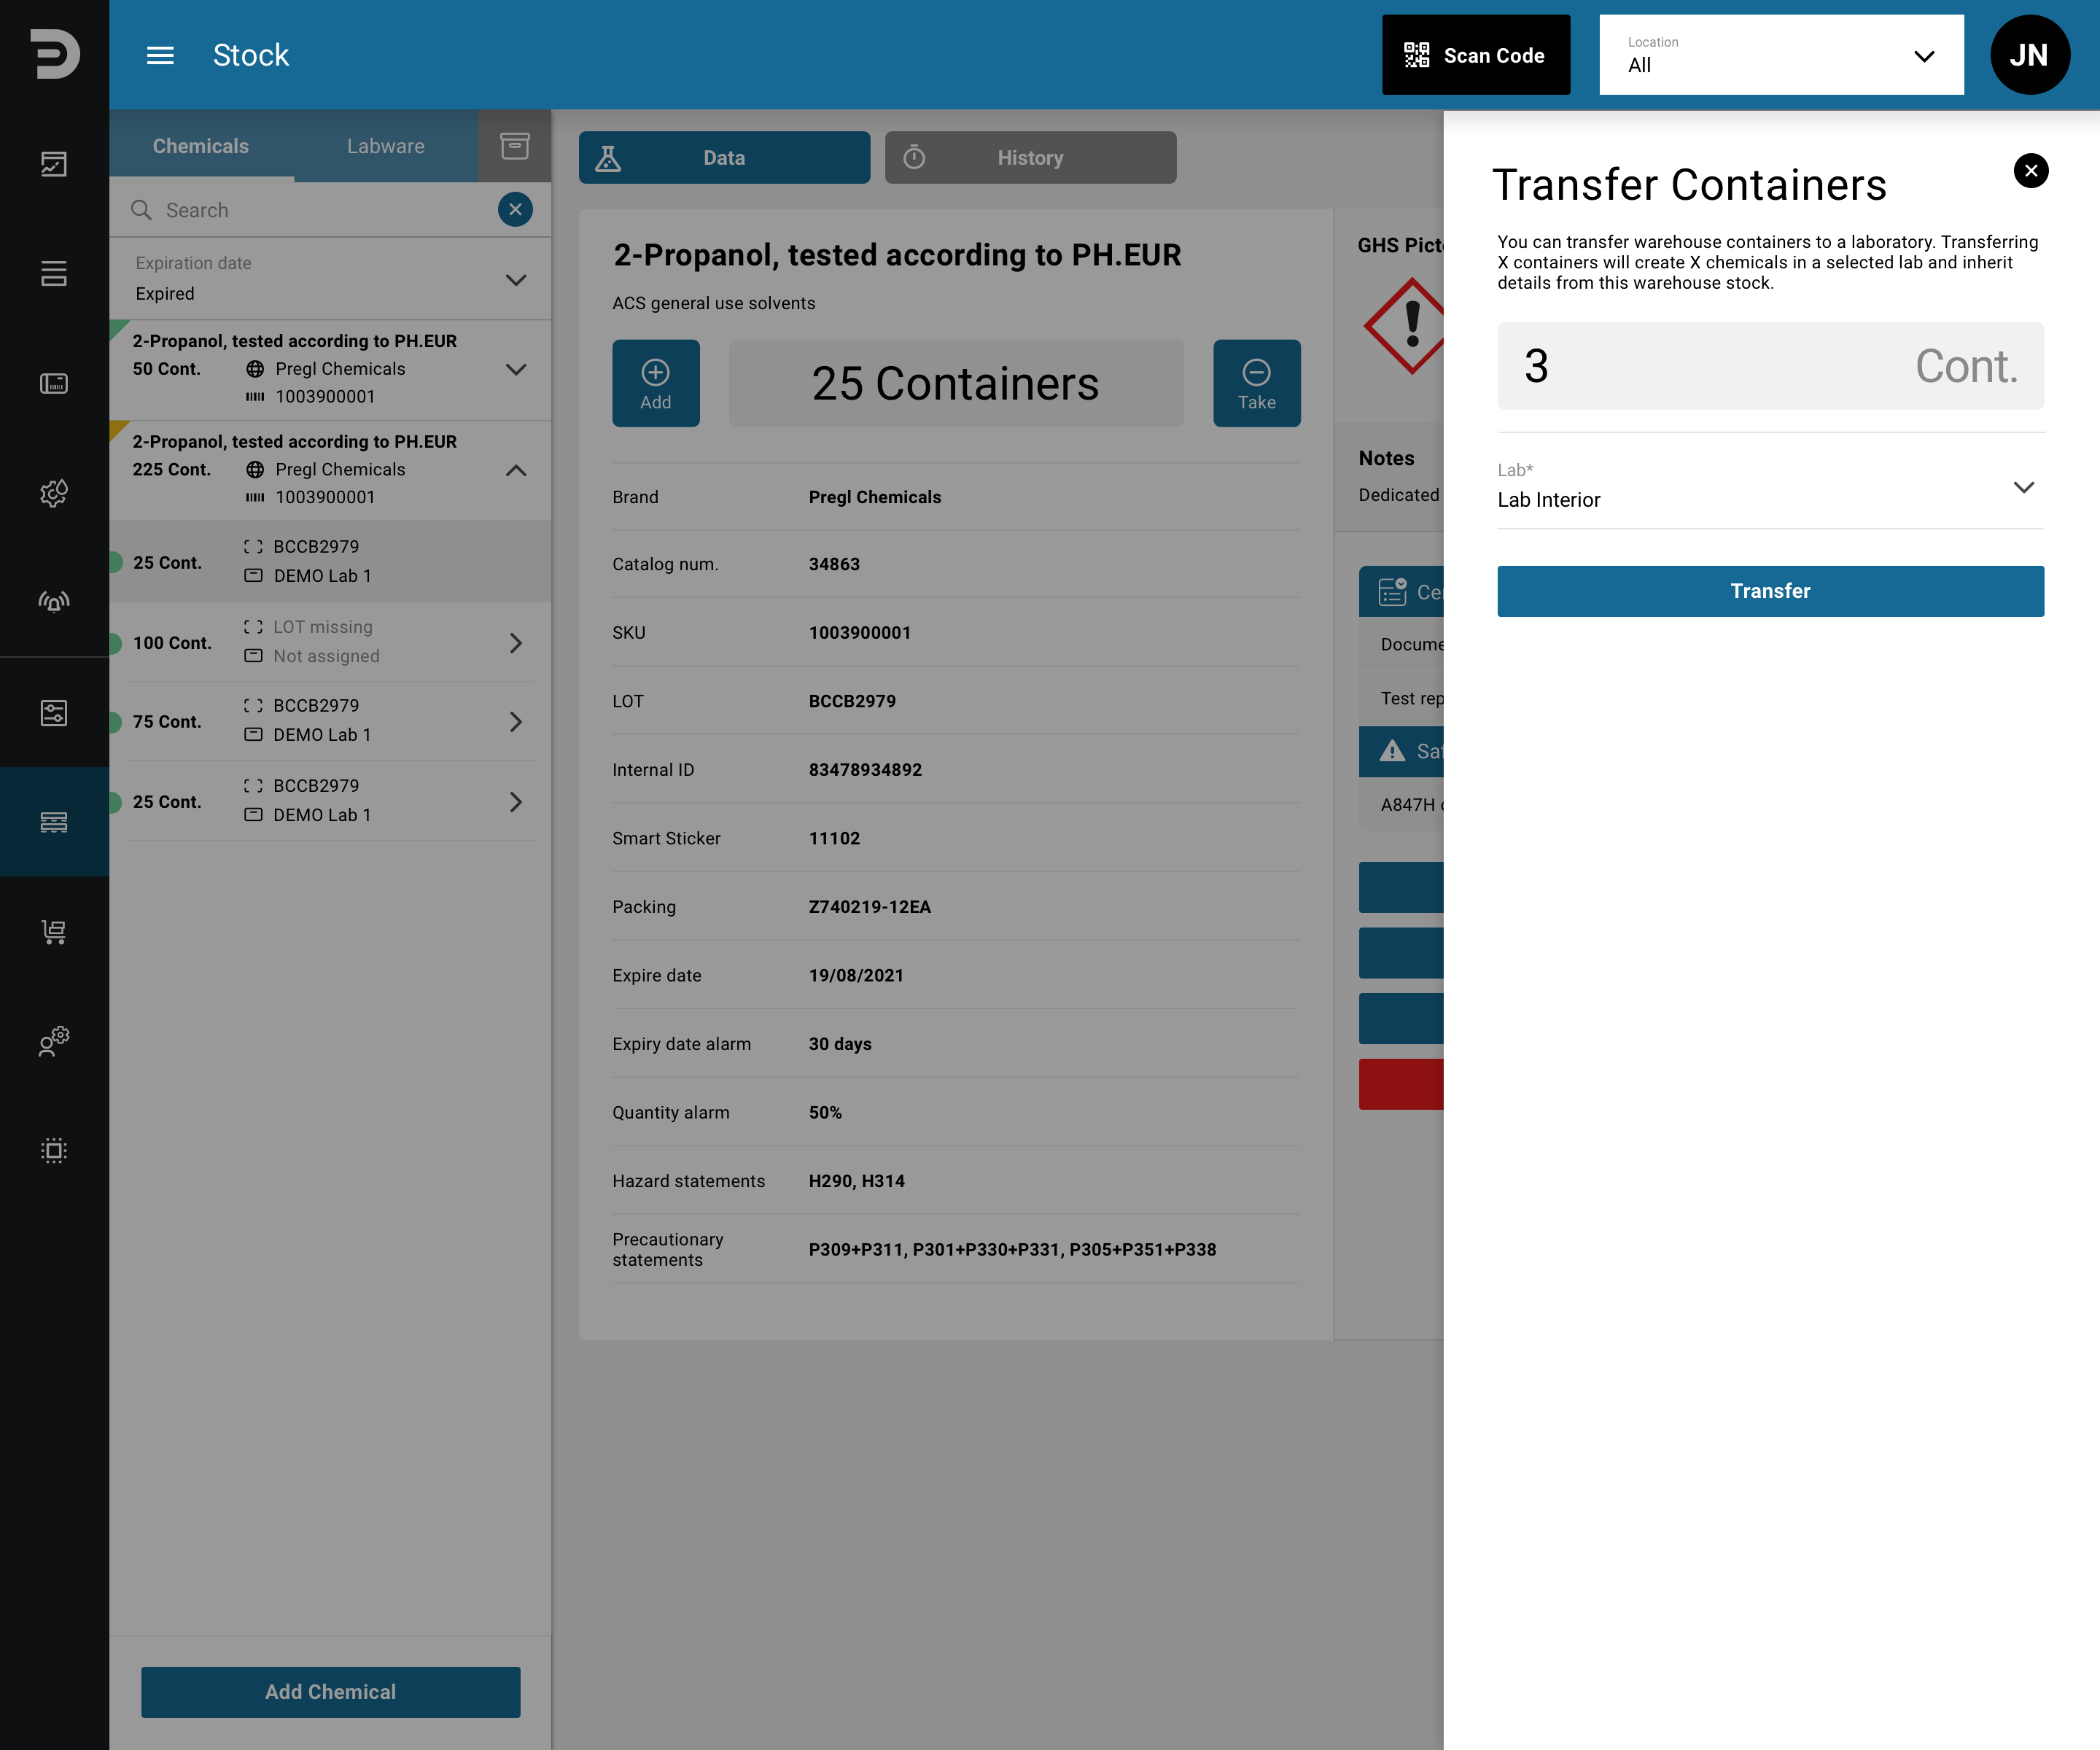Open the dashboard chart icon in sidebar
Screen dimensions: 2100x1750
pos(54,164)
